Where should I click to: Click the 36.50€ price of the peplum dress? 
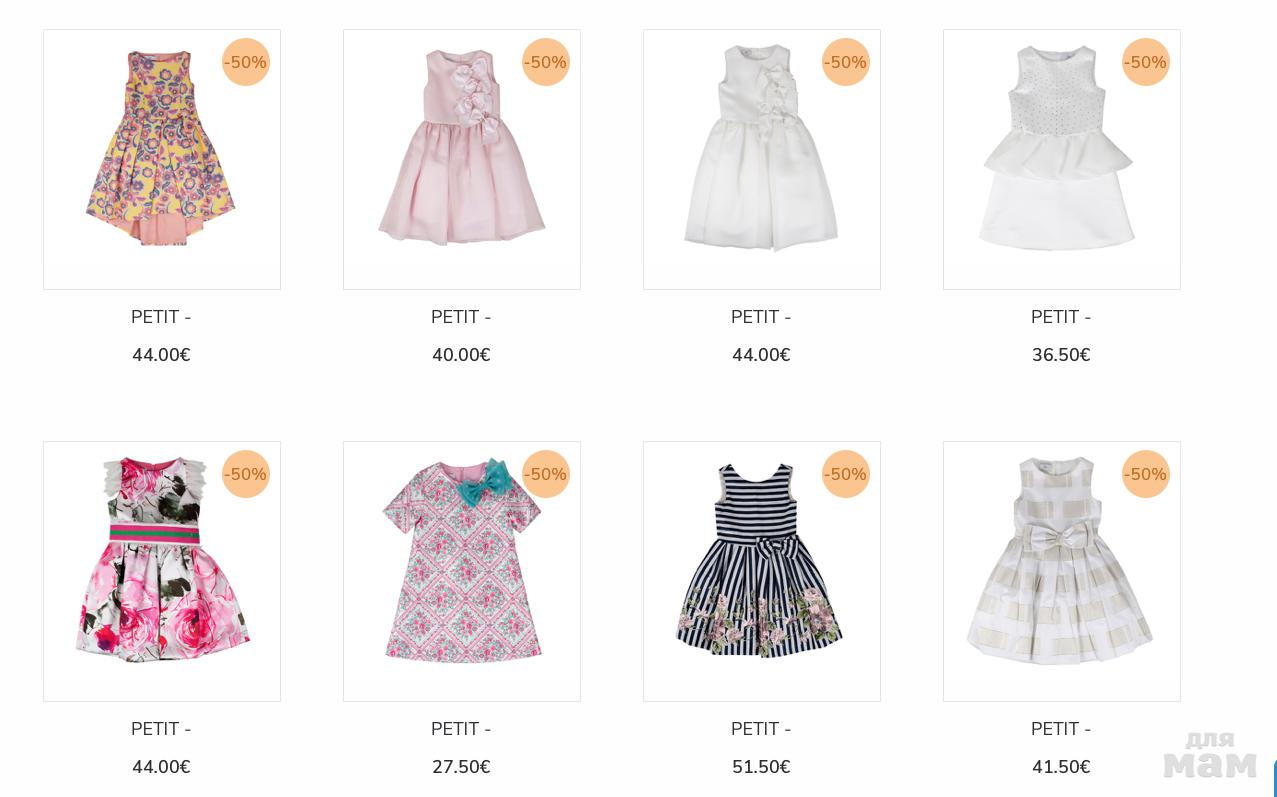[x=1061, y=355]
